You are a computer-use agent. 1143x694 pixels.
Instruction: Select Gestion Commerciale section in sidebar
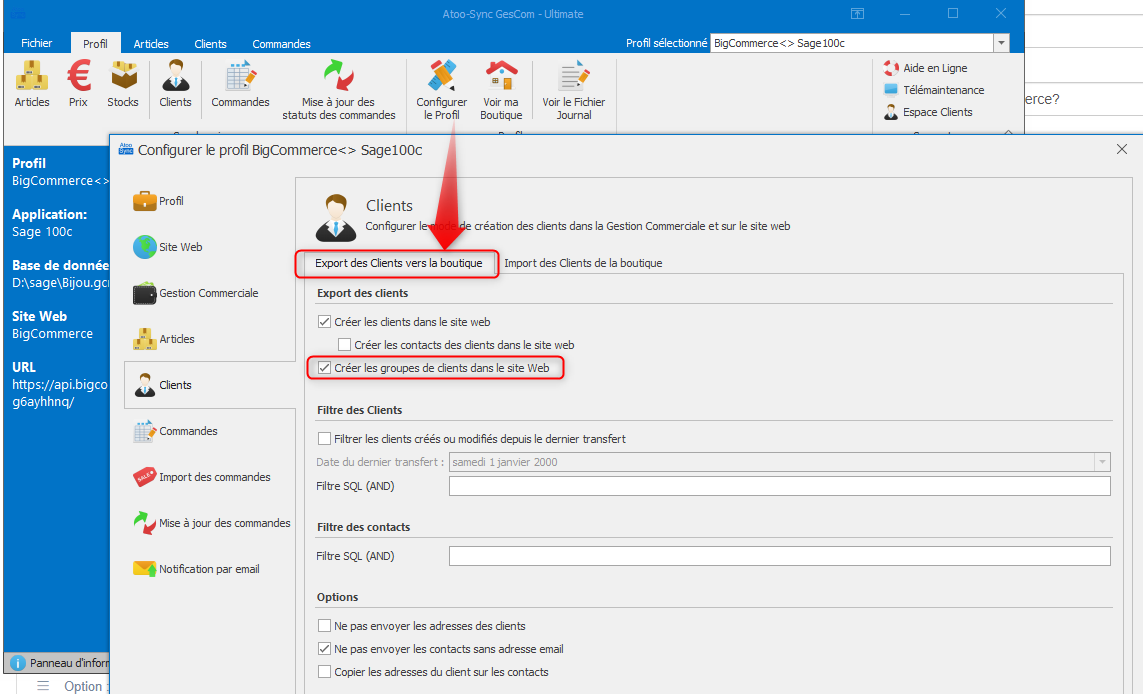[210, 293]
